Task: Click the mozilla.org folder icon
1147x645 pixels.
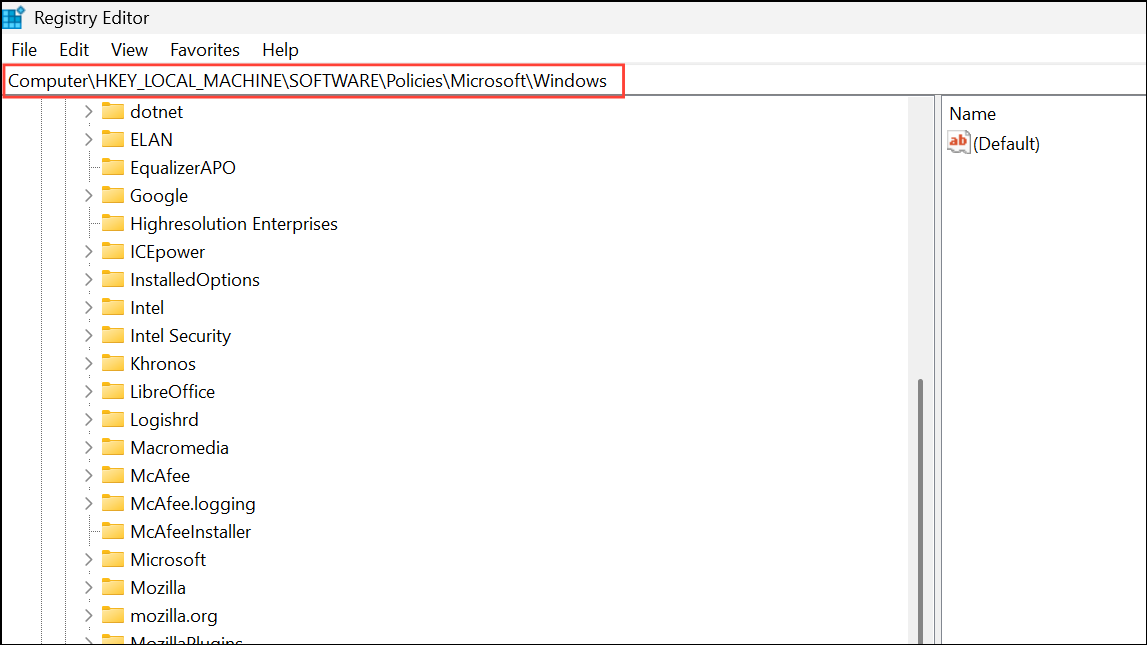Action: [x=113, y=615]
